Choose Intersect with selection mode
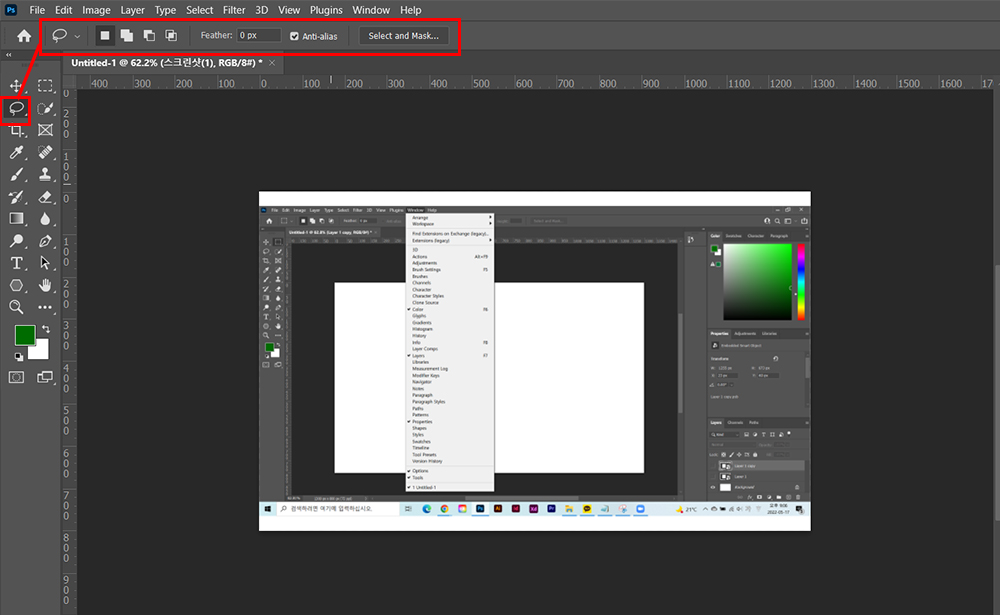 [x=171, y=36]
